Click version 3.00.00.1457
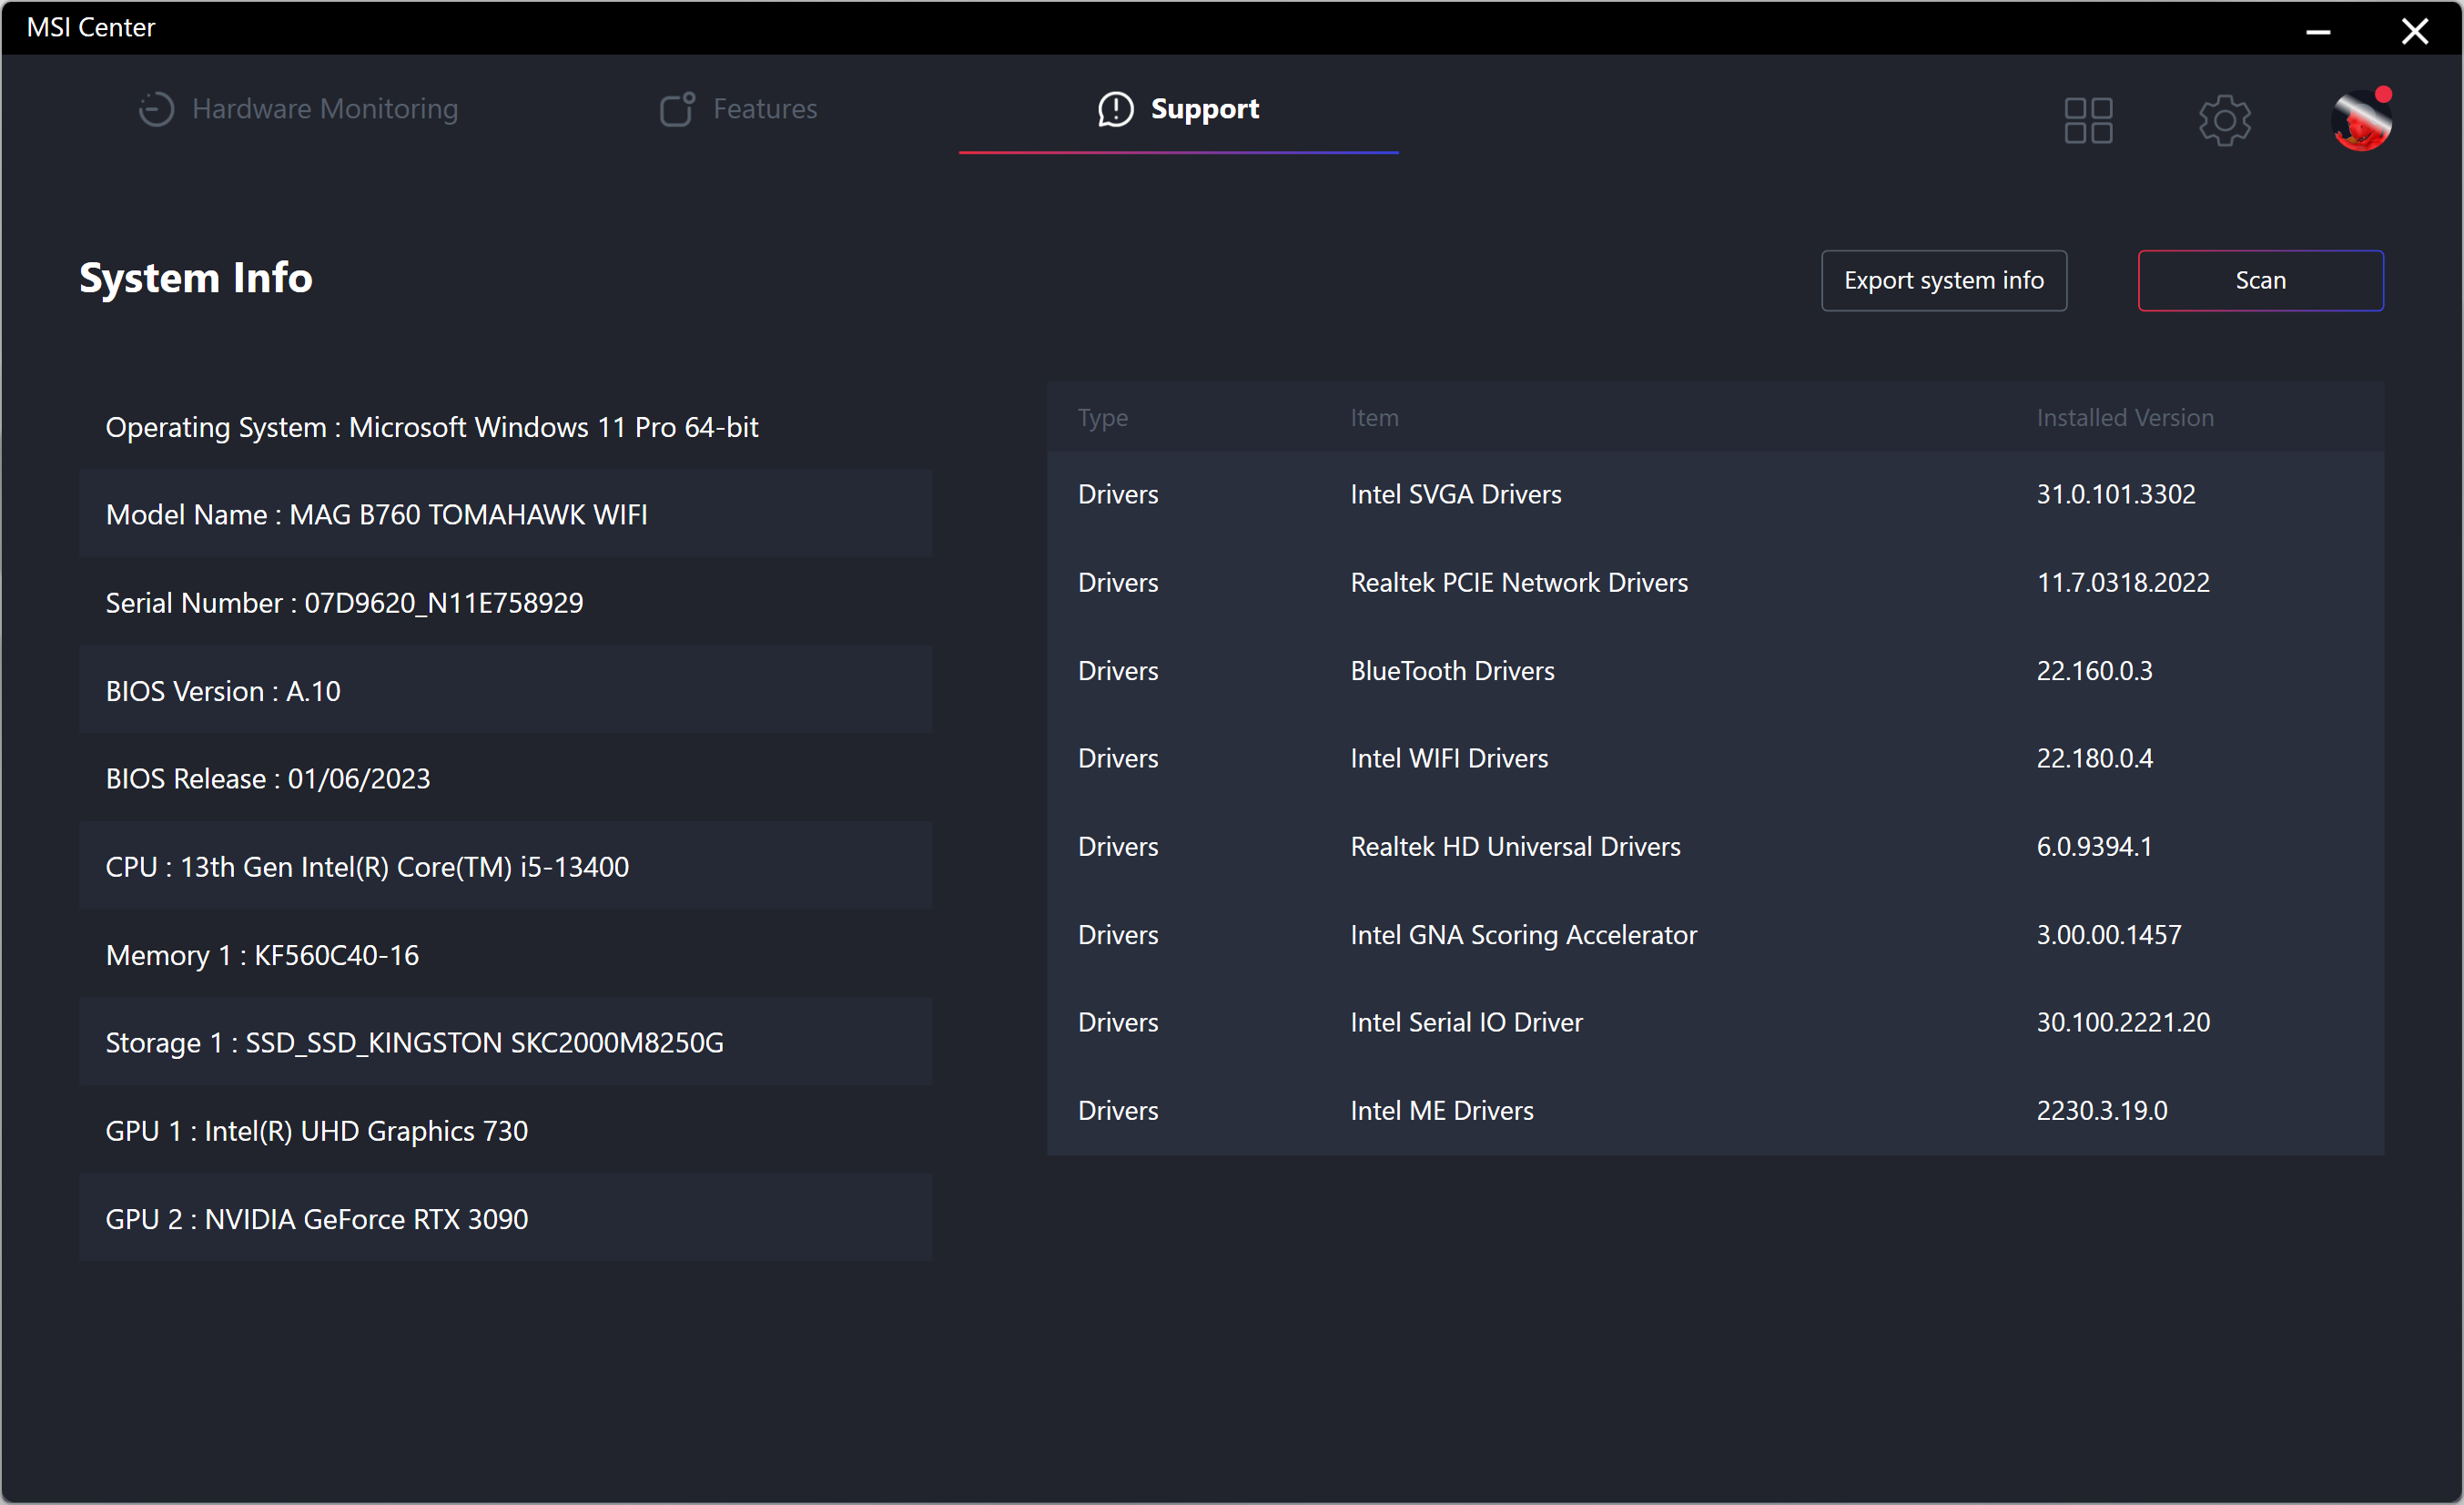2464x1505 pixels. pyautogui.click(x=2108, y=934)
